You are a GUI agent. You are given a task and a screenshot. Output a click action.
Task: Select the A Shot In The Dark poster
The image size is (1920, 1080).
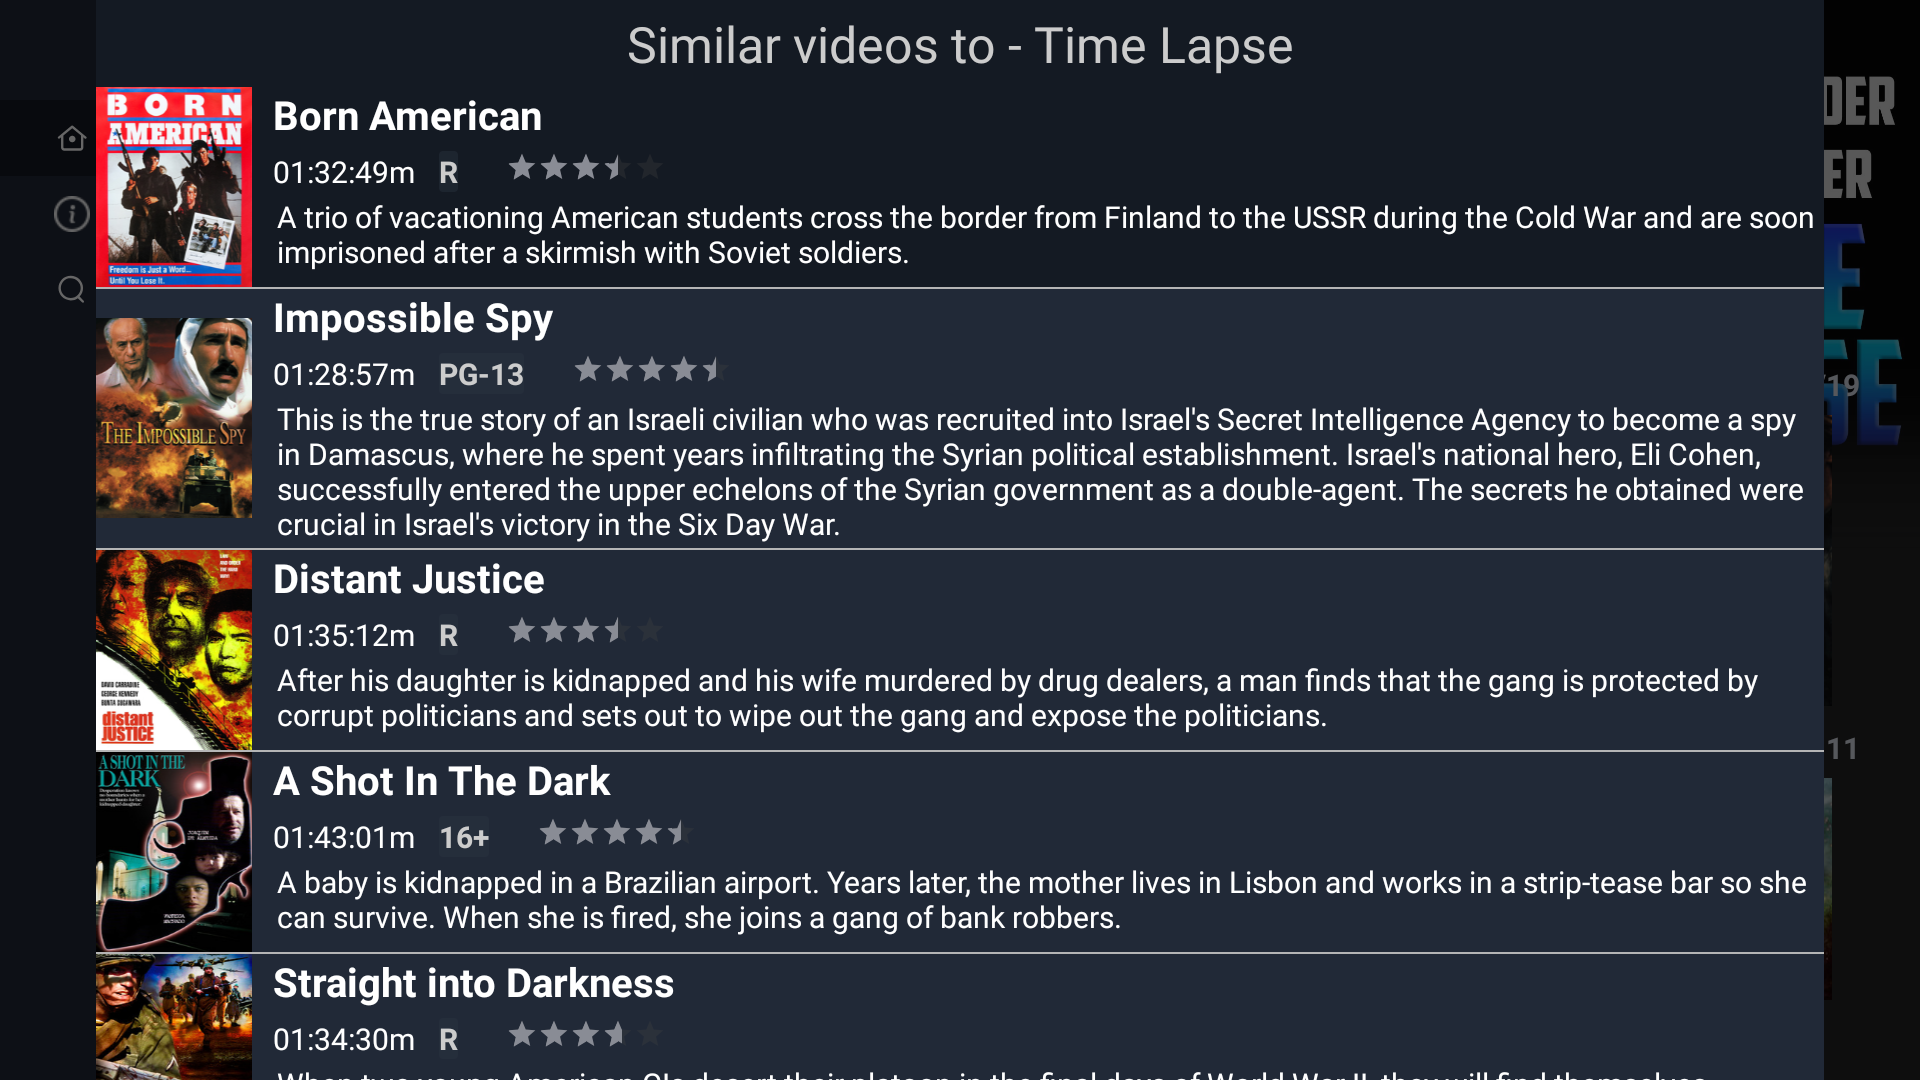[x=174, y=851]
